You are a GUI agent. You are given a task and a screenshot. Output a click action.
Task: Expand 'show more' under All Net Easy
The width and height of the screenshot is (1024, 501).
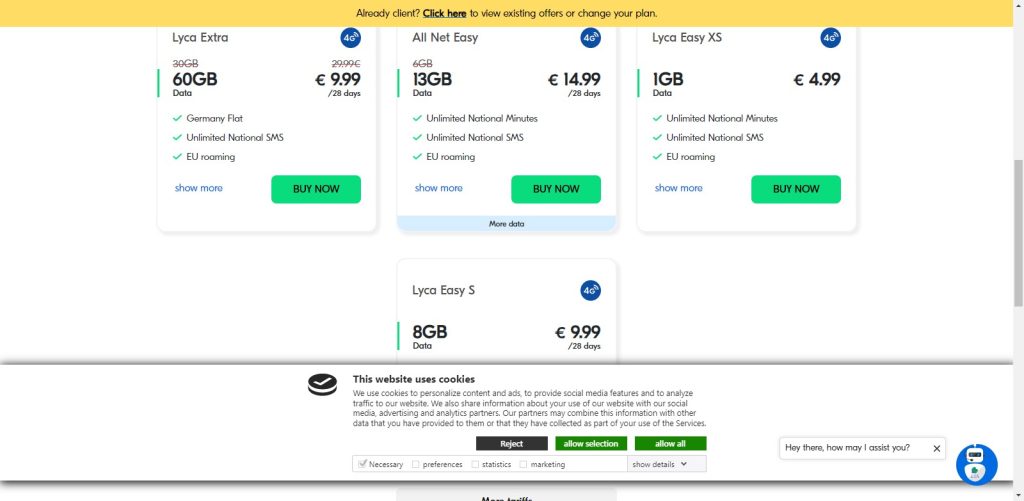[x=439, y=188]
